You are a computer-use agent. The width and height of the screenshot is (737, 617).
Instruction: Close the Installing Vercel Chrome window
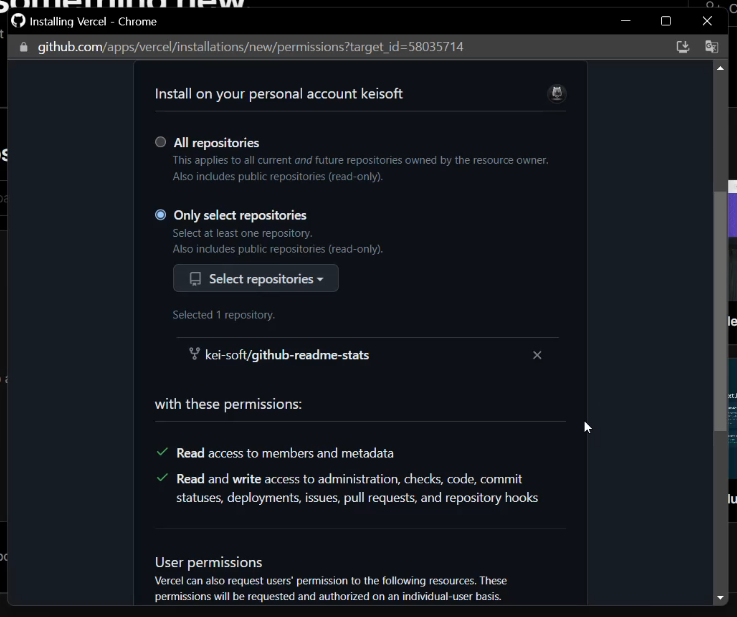click(707, 21)
